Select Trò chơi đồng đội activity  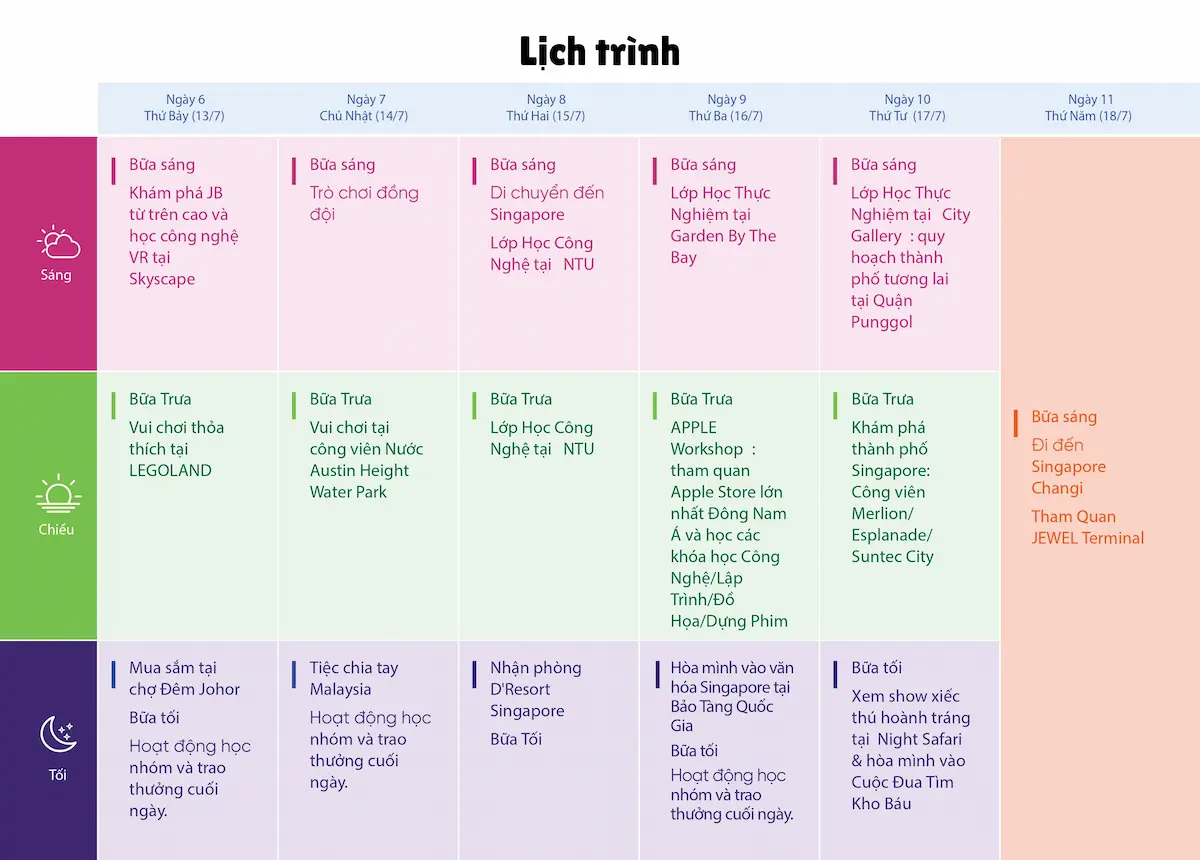[364, 203]
